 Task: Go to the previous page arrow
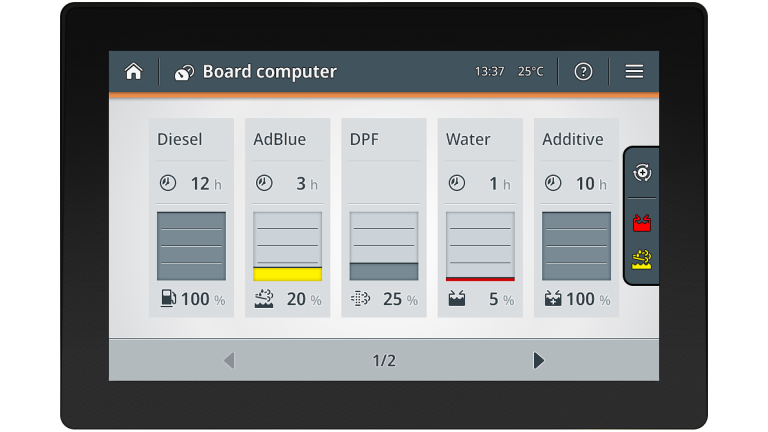tap(229, 360)
